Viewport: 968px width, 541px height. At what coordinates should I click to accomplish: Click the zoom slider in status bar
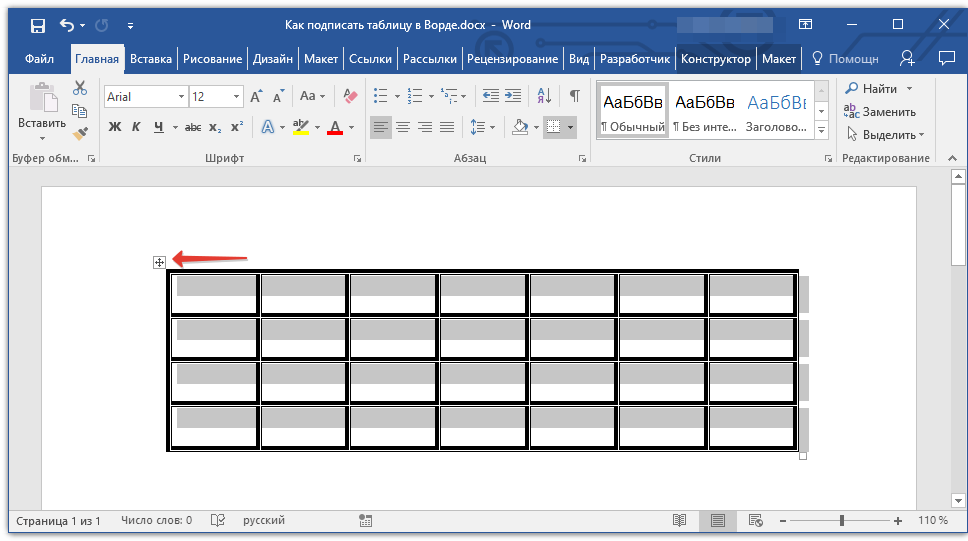(x=842, y=521)
